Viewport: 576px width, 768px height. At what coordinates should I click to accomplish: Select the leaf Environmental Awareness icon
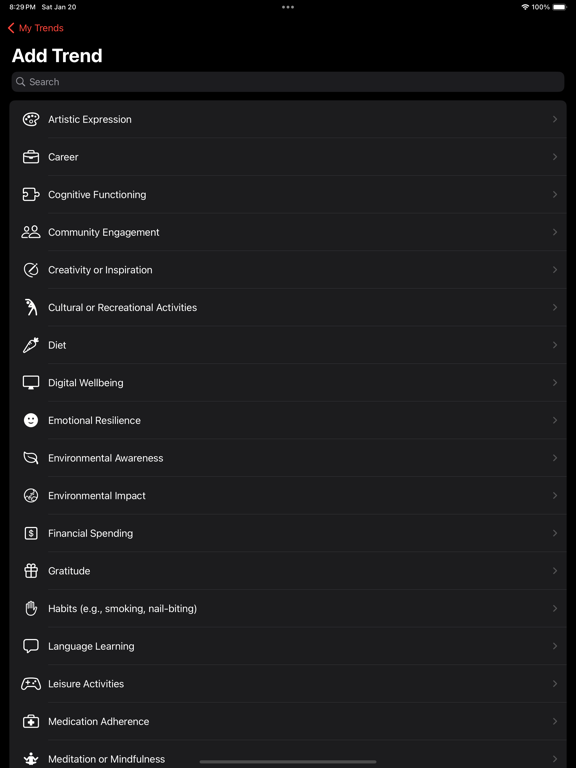(x=31, y=458)
